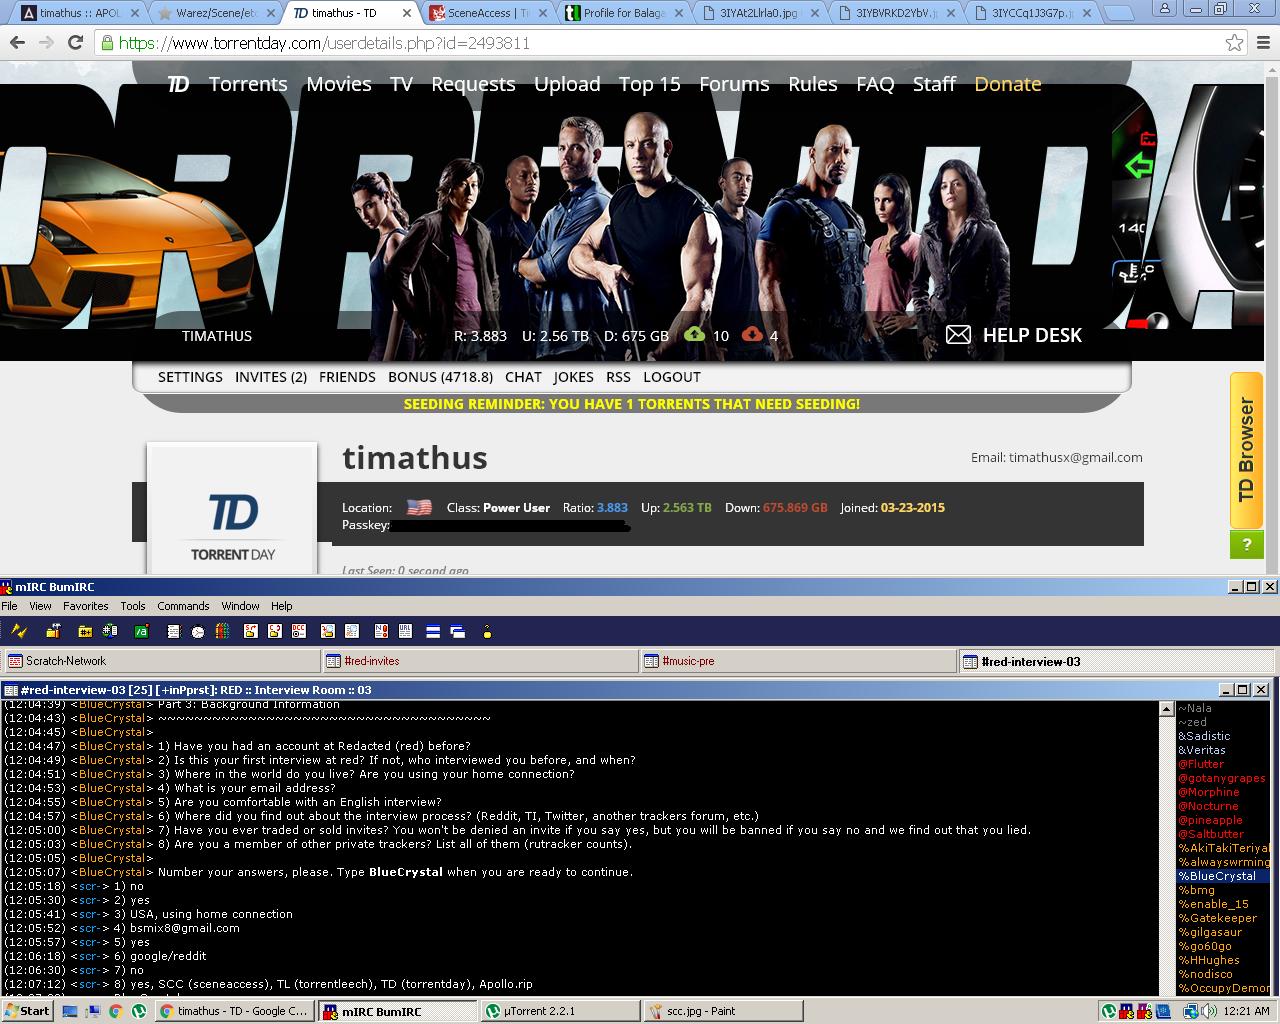Switch to #red-interview-03 switchbar tab
This screenshot has height=1024, width=1280.
pyautogui.click(x=1117, y=661)
